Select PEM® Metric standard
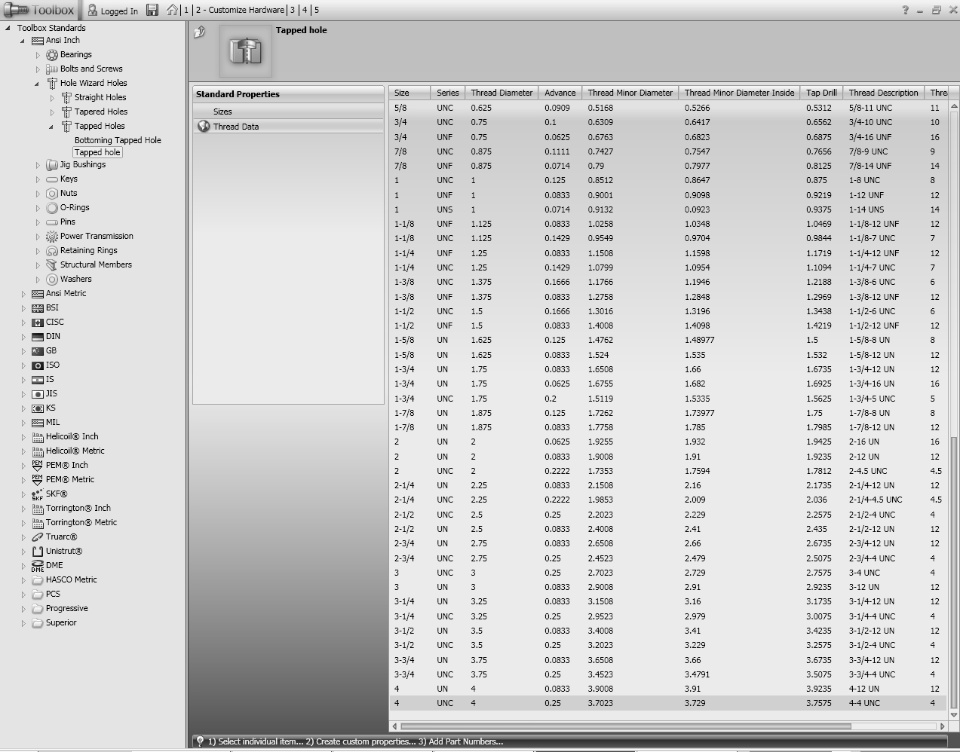This screenshot has width=960, height=752. (x=70, y=479)
